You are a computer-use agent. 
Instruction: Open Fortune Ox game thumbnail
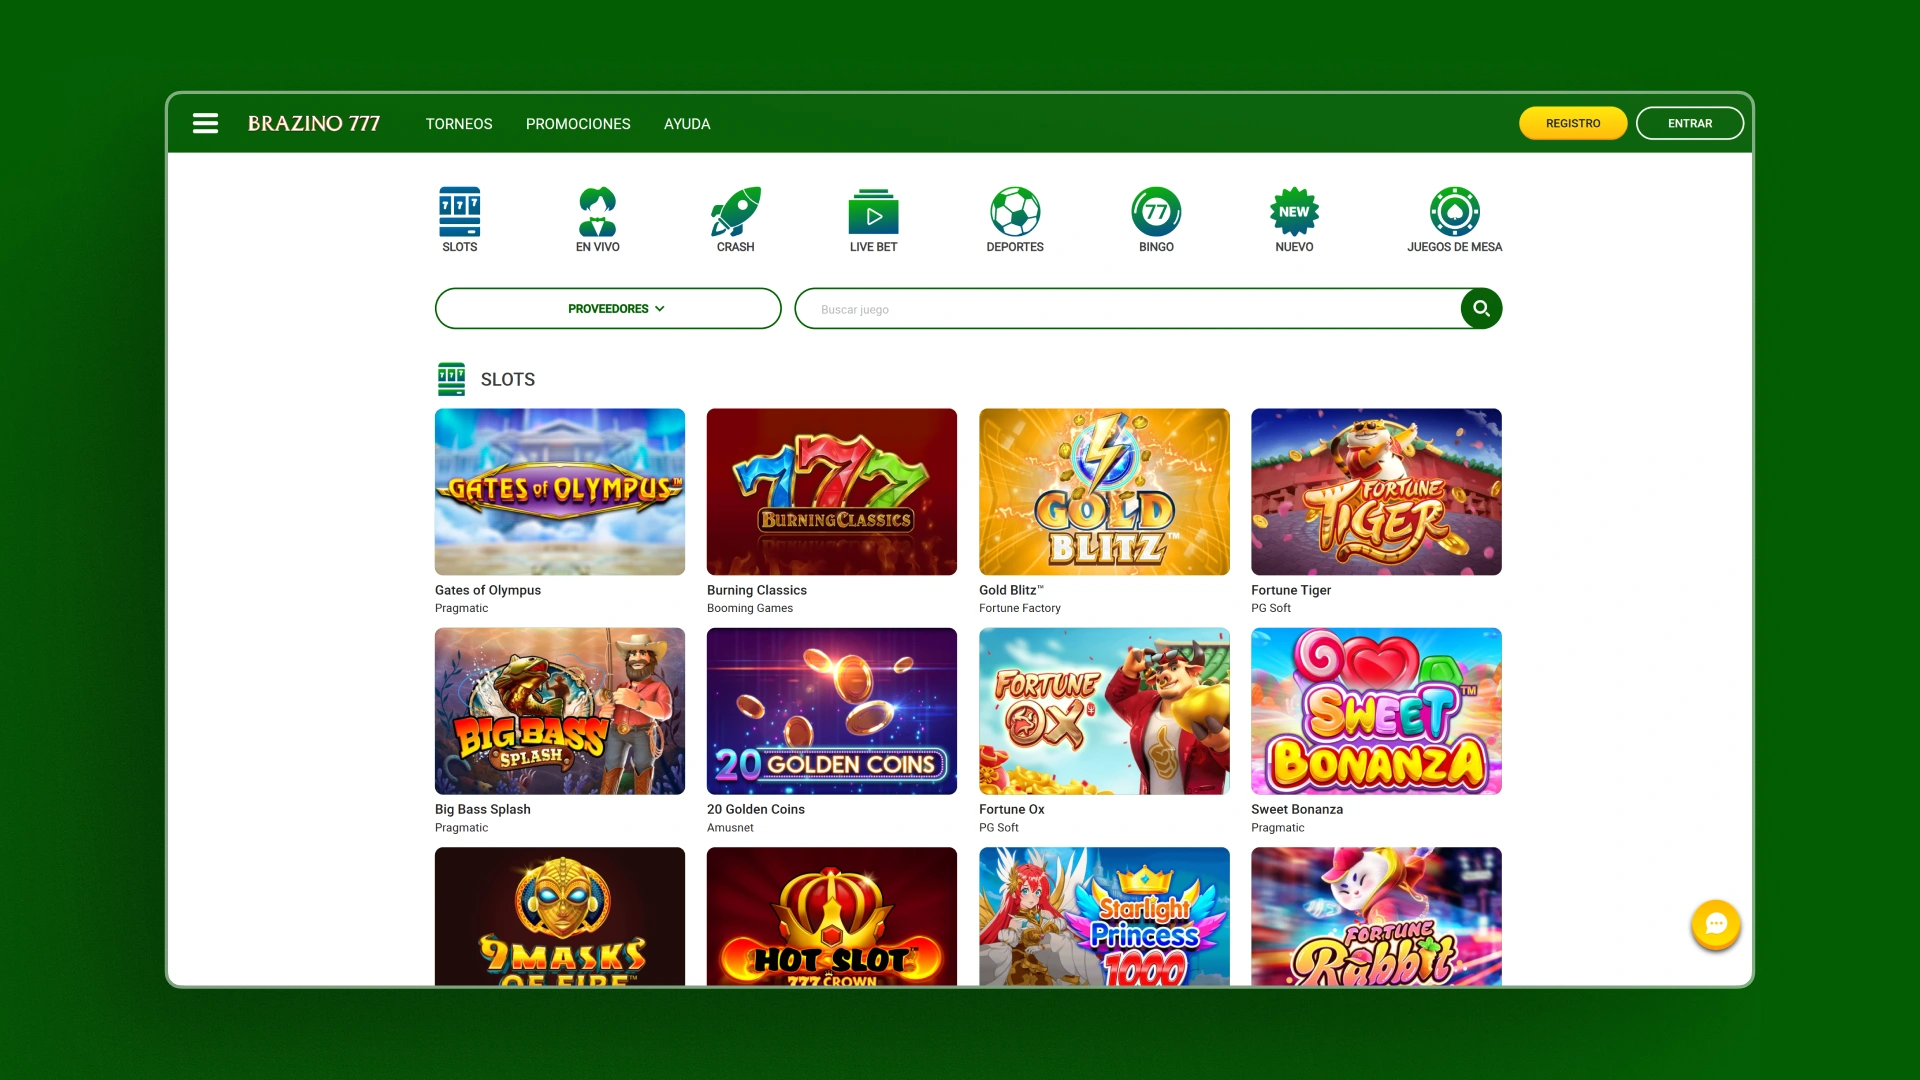click(x=1104, y=711)
